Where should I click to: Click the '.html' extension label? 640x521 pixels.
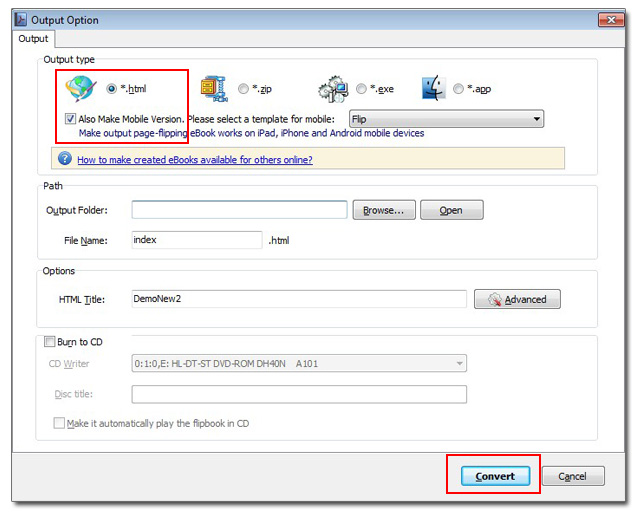[279, 240]
